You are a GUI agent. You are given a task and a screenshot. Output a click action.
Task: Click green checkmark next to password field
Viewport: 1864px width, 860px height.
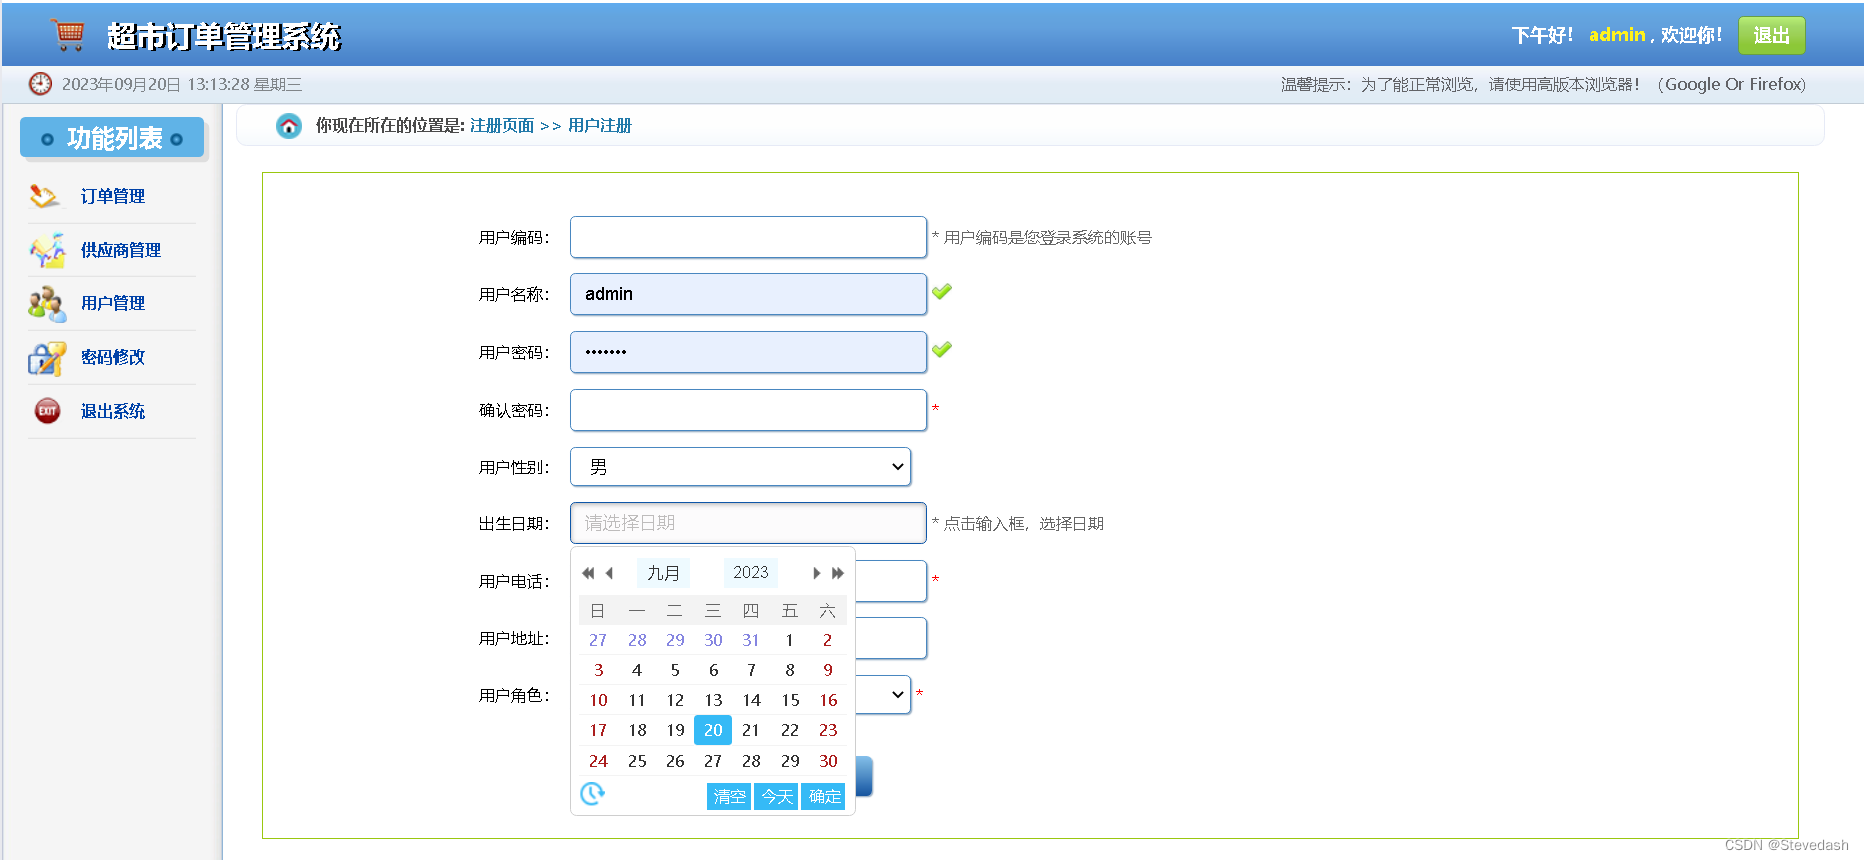[x=942, y=350]
